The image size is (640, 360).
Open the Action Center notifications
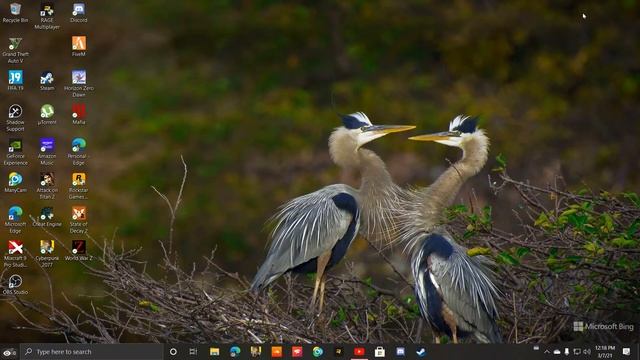(627, 352)
